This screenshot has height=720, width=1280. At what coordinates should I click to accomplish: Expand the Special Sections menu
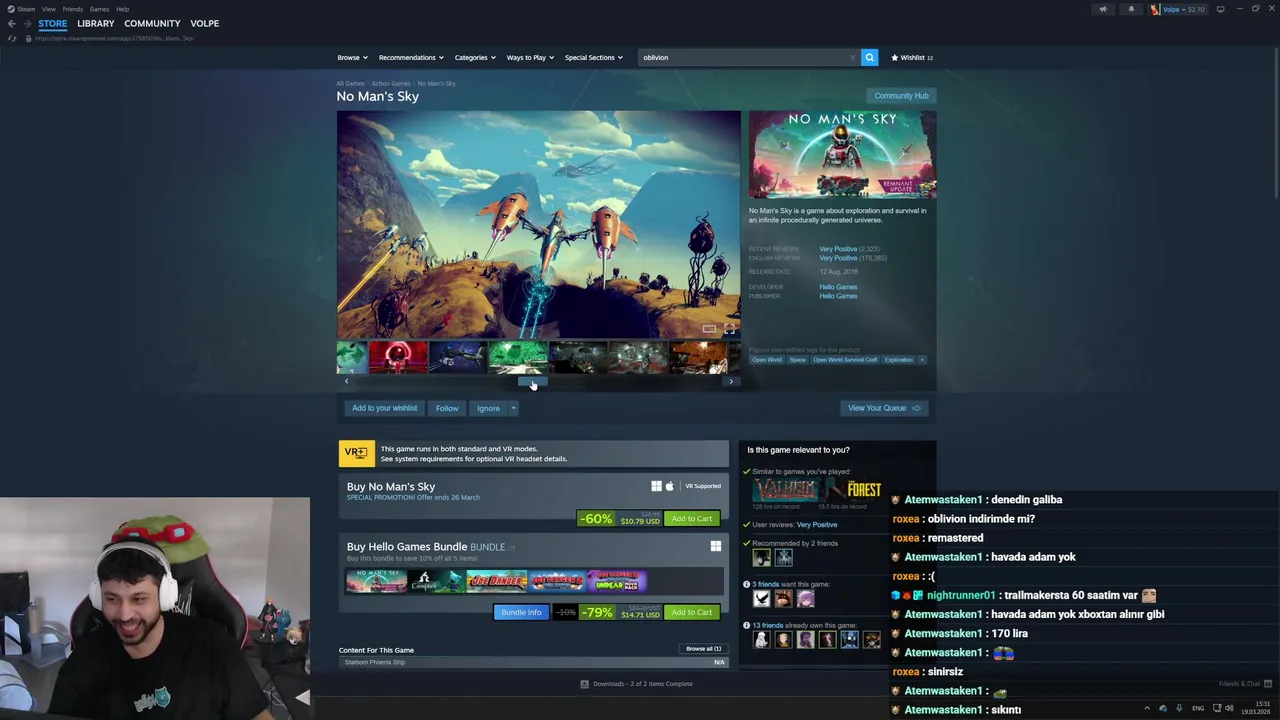click(x=593, y=57)
